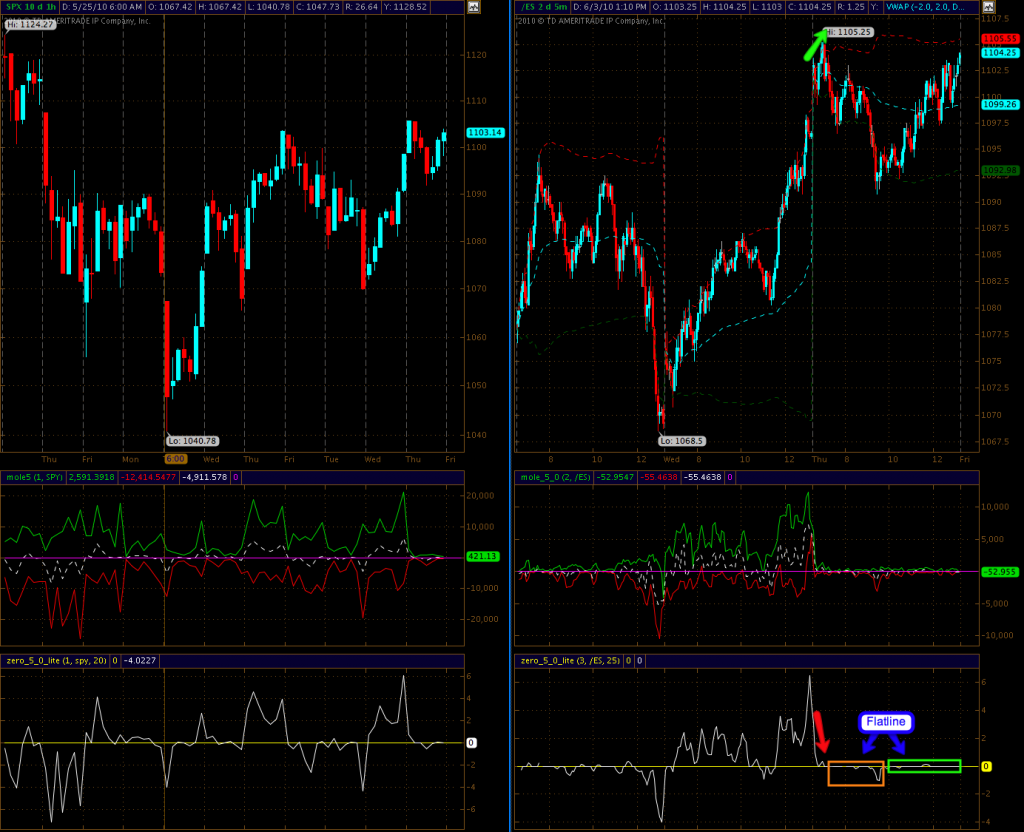Click the yellow 0 tag on /ES zero axis
1024x832 pixels.
coord(986,767)
